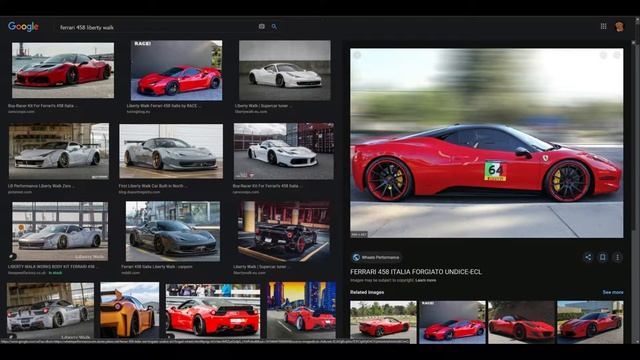Select silver Ferrari rear view thumbnail
The width and height of the screenshot is (640, 360).
(50, 310)
